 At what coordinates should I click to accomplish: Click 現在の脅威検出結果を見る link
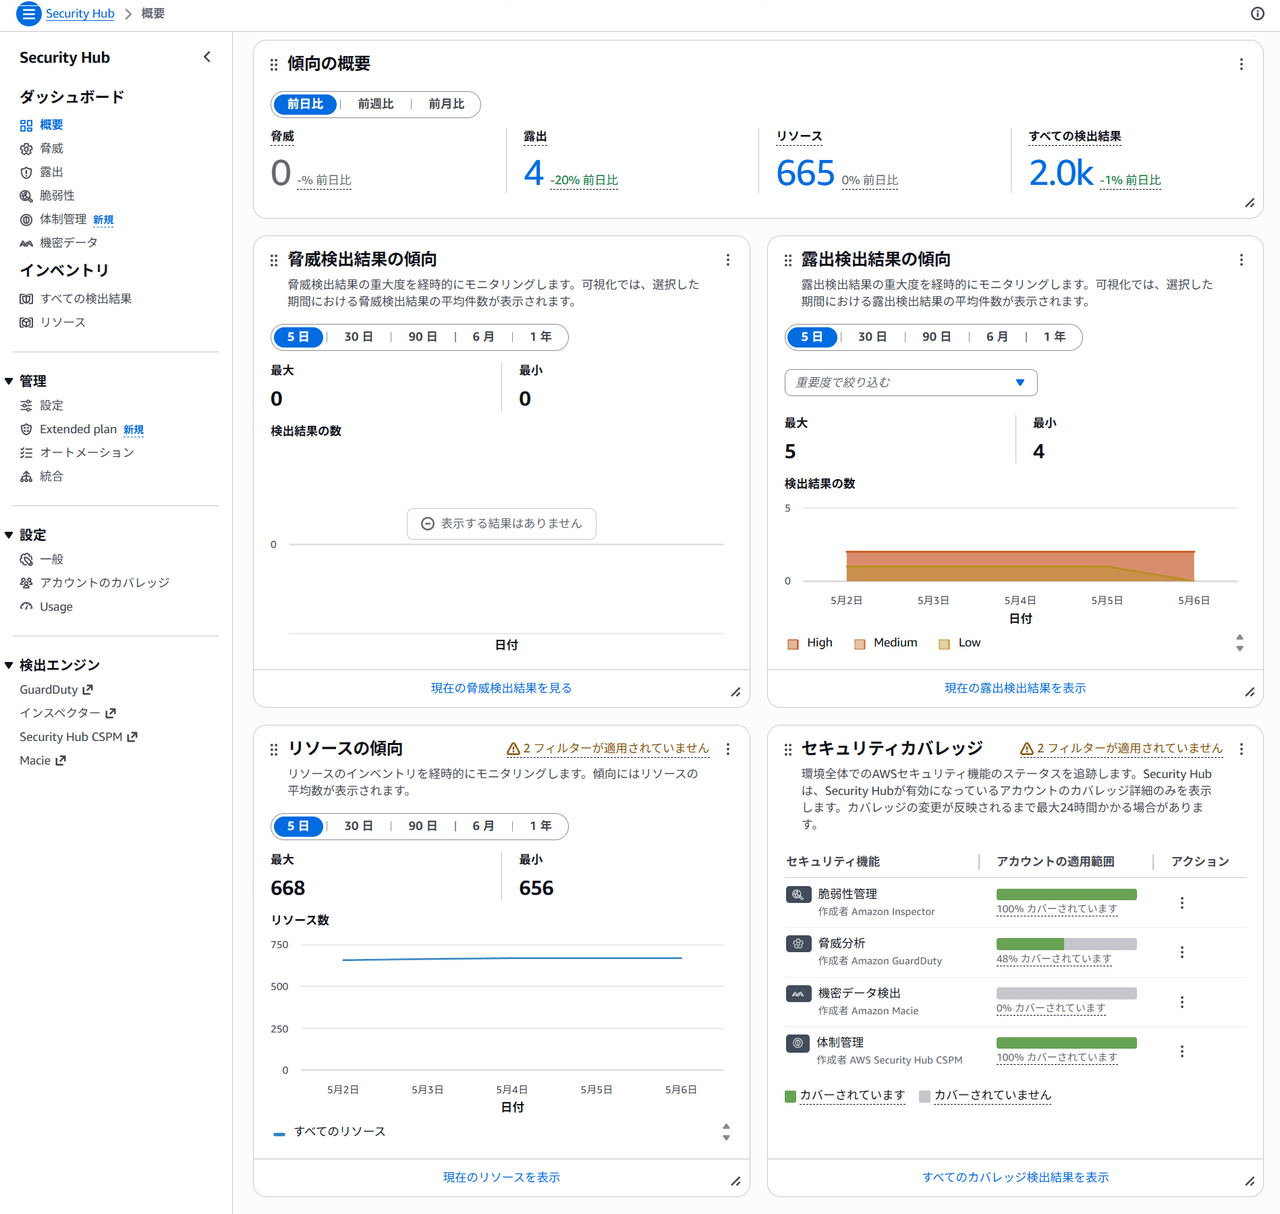click(x=501, y=688)
